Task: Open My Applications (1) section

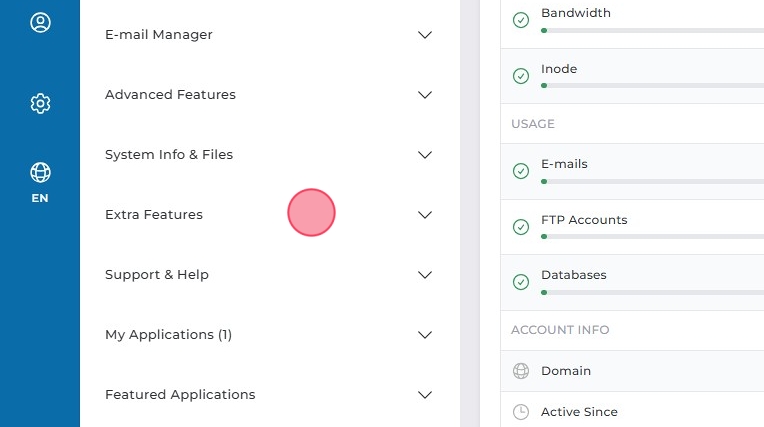Action: tap(168, 335)
